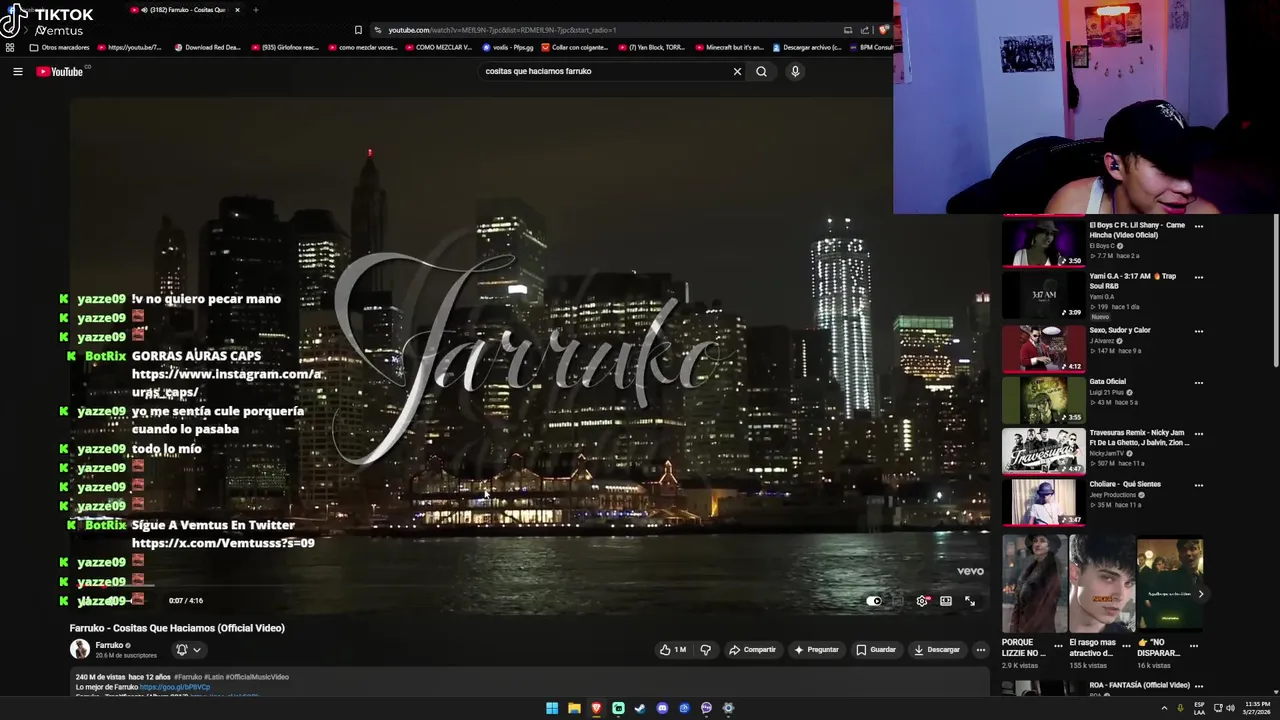Open File Explorer from taskbar
This screenshot has height=720, width=1280.
[x=574, y=708]
